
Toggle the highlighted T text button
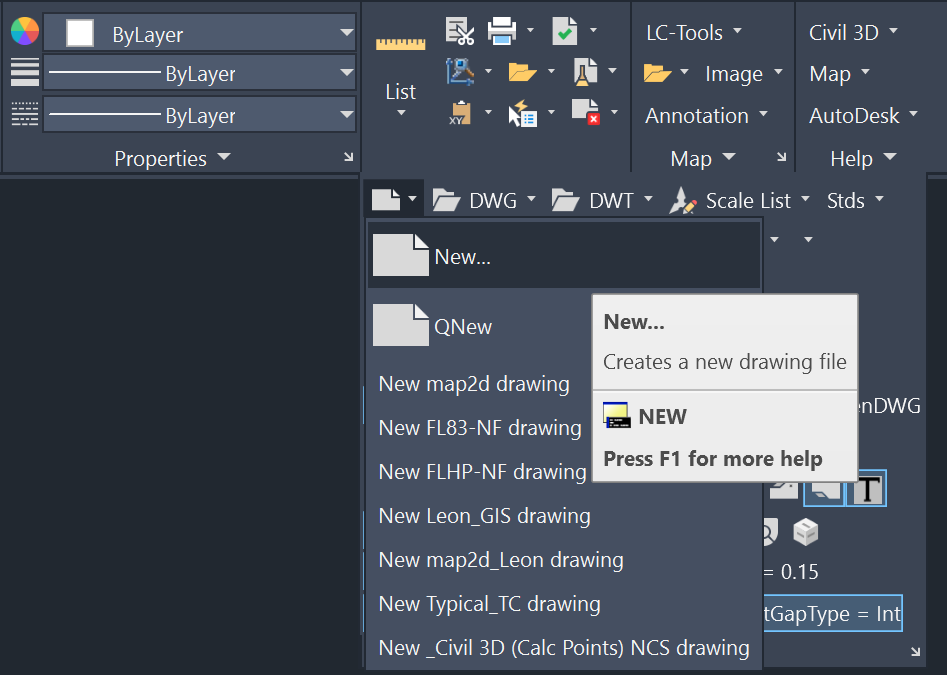coord(867,489)
